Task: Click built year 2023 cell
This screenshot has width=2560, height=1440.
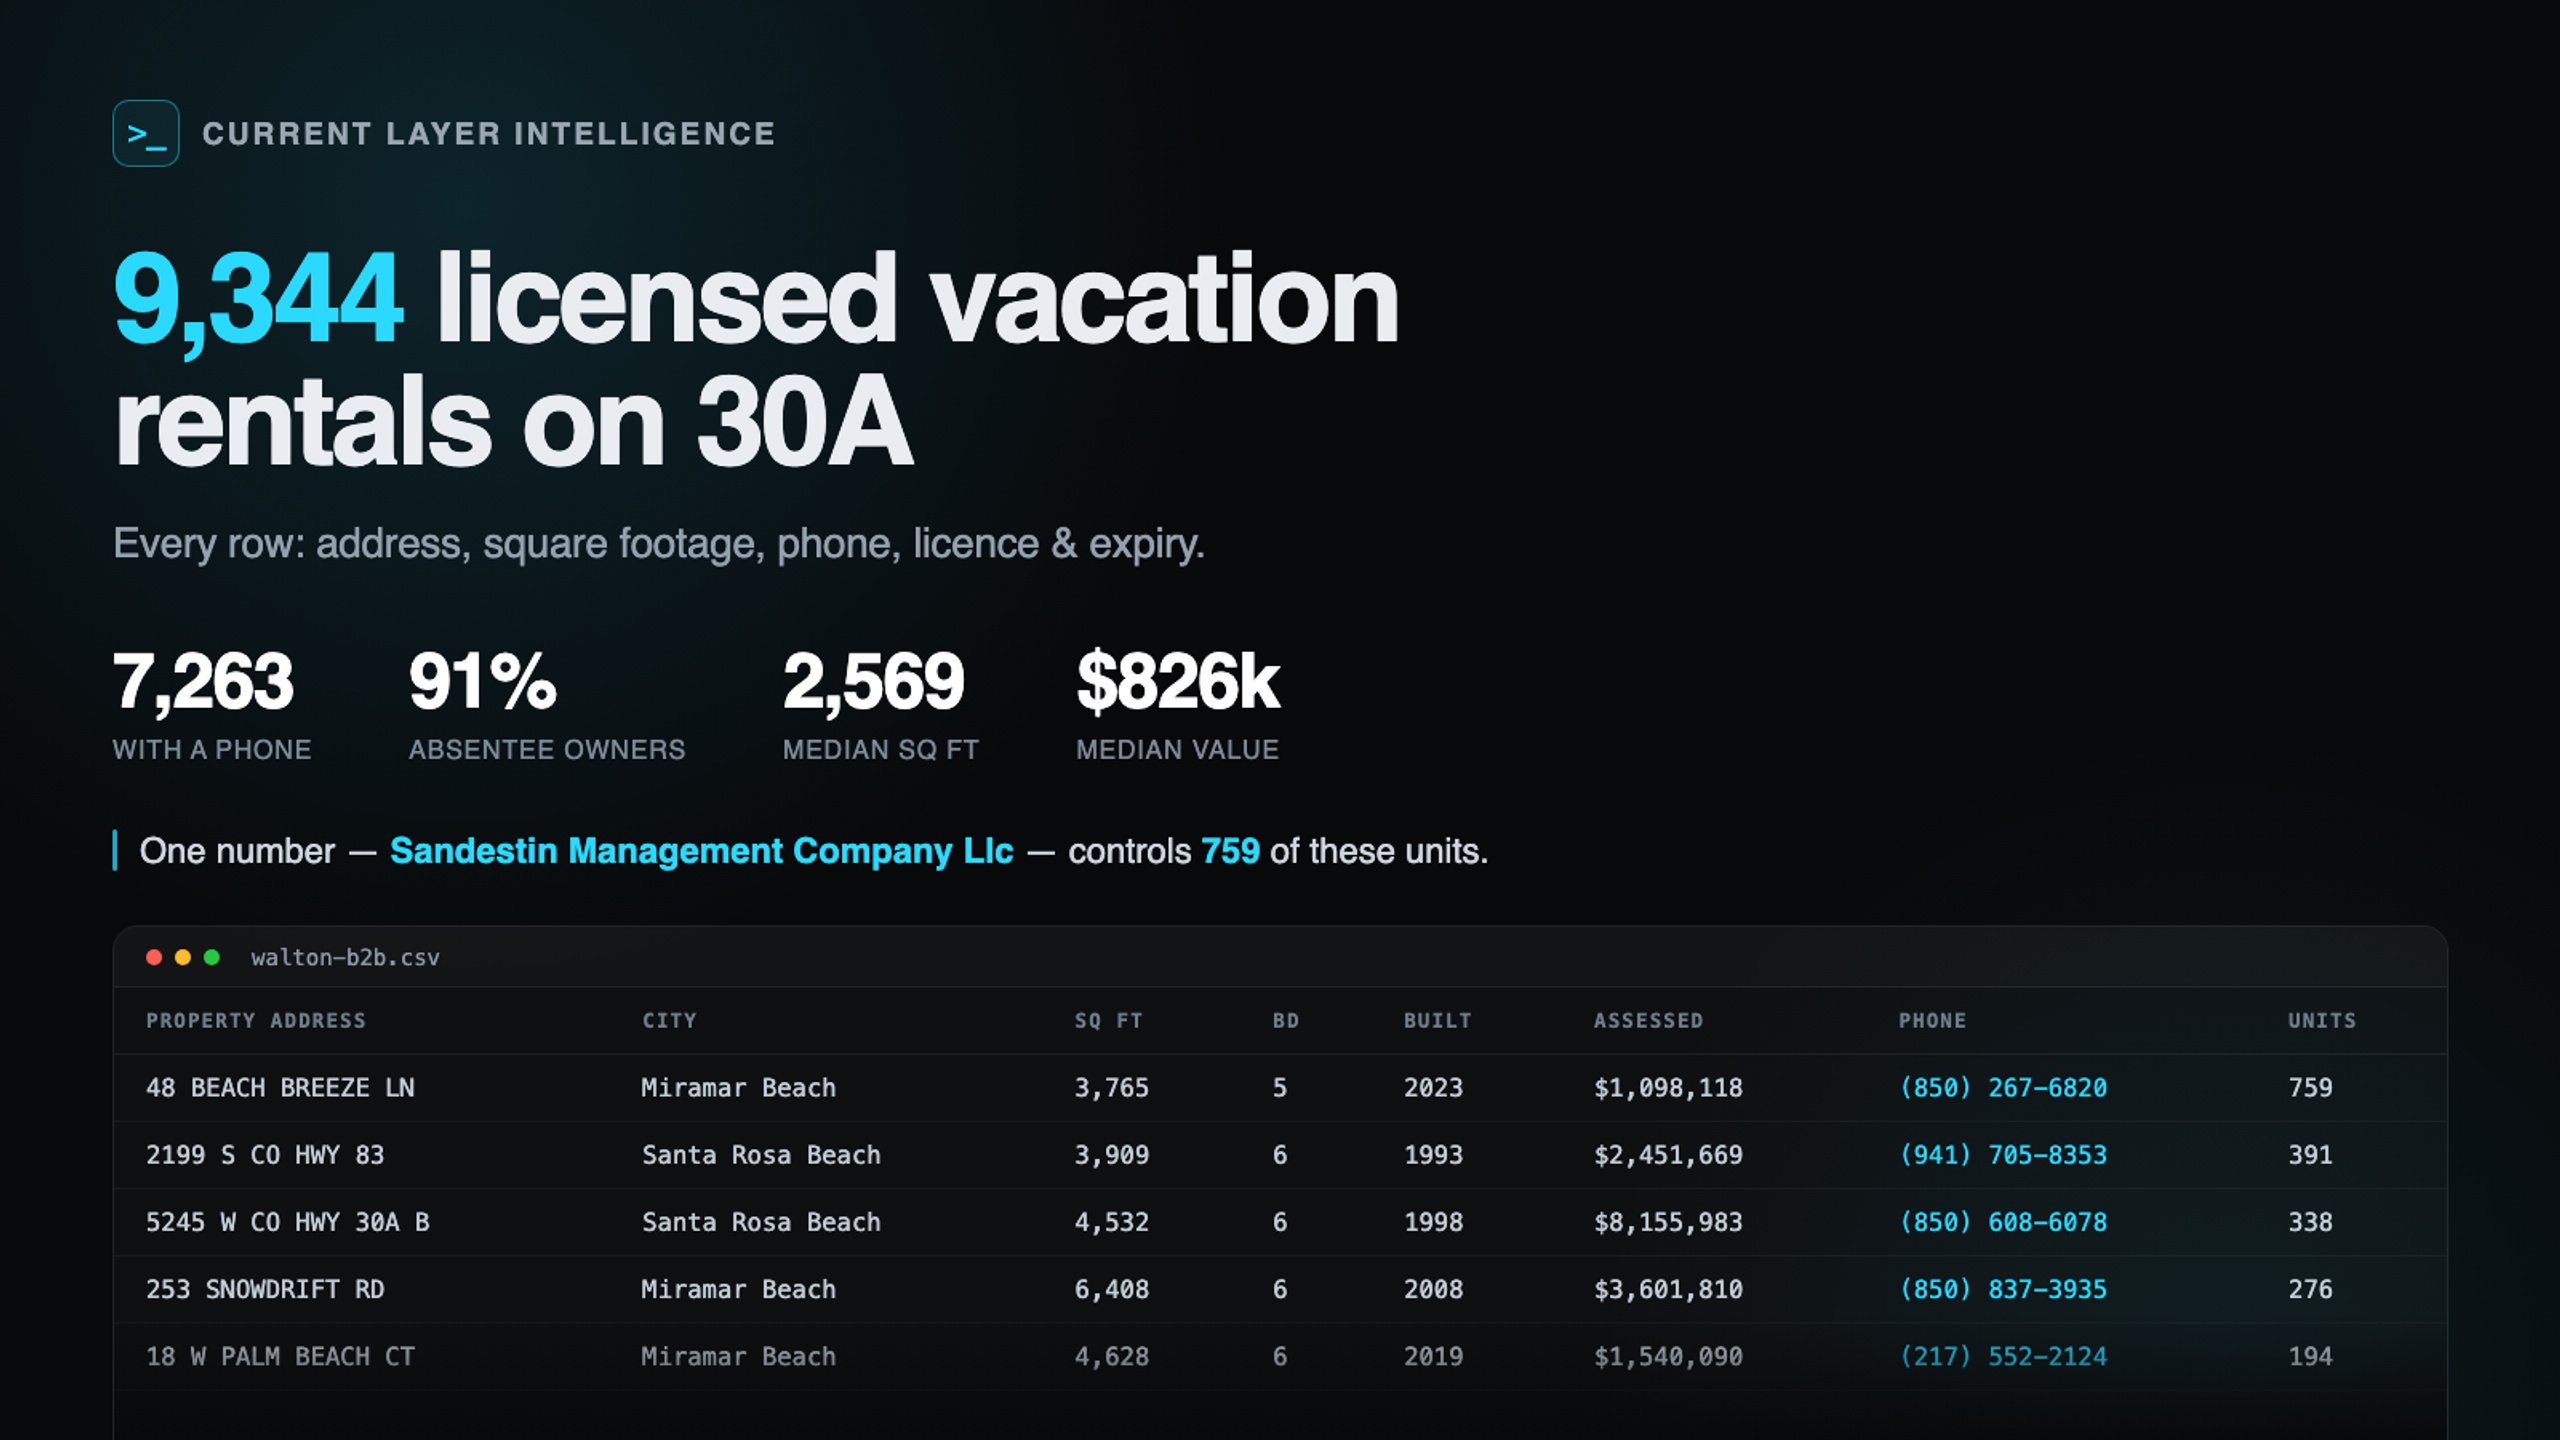Action: coord(1433,1087)
